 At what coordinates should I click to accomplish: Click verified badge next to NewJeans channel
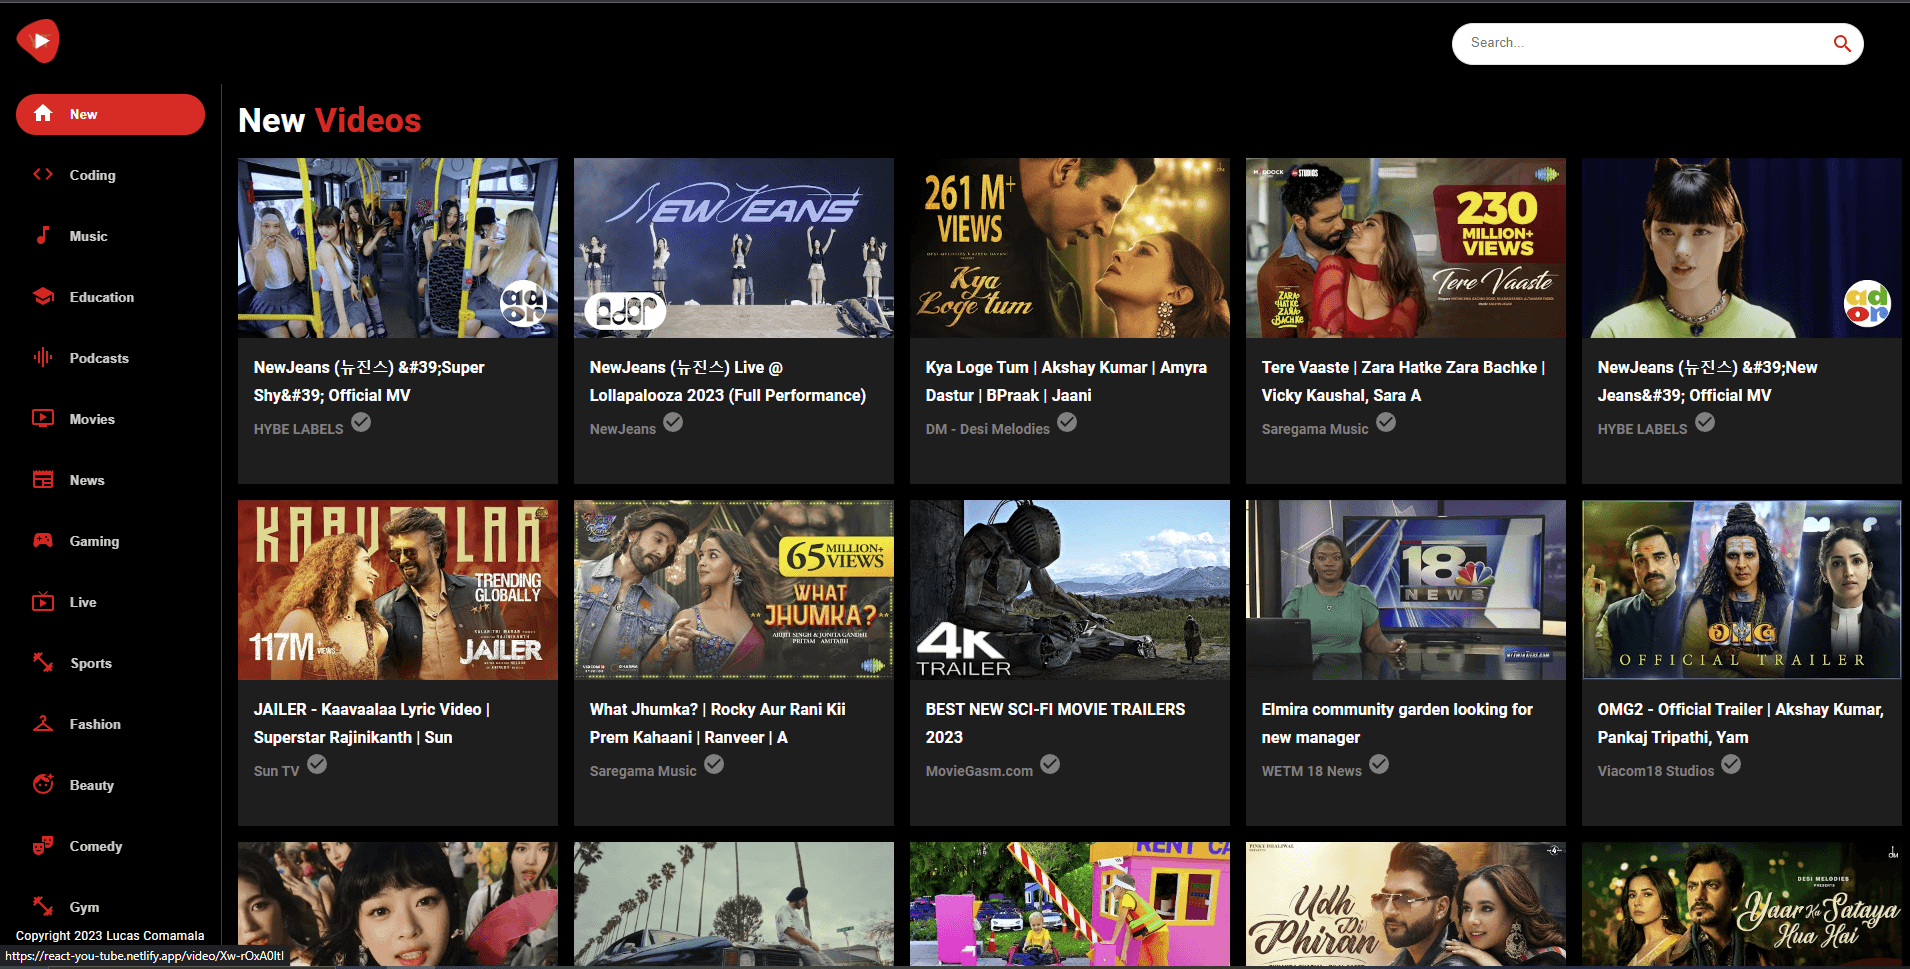pyautogui.click(x=673, y=423)
